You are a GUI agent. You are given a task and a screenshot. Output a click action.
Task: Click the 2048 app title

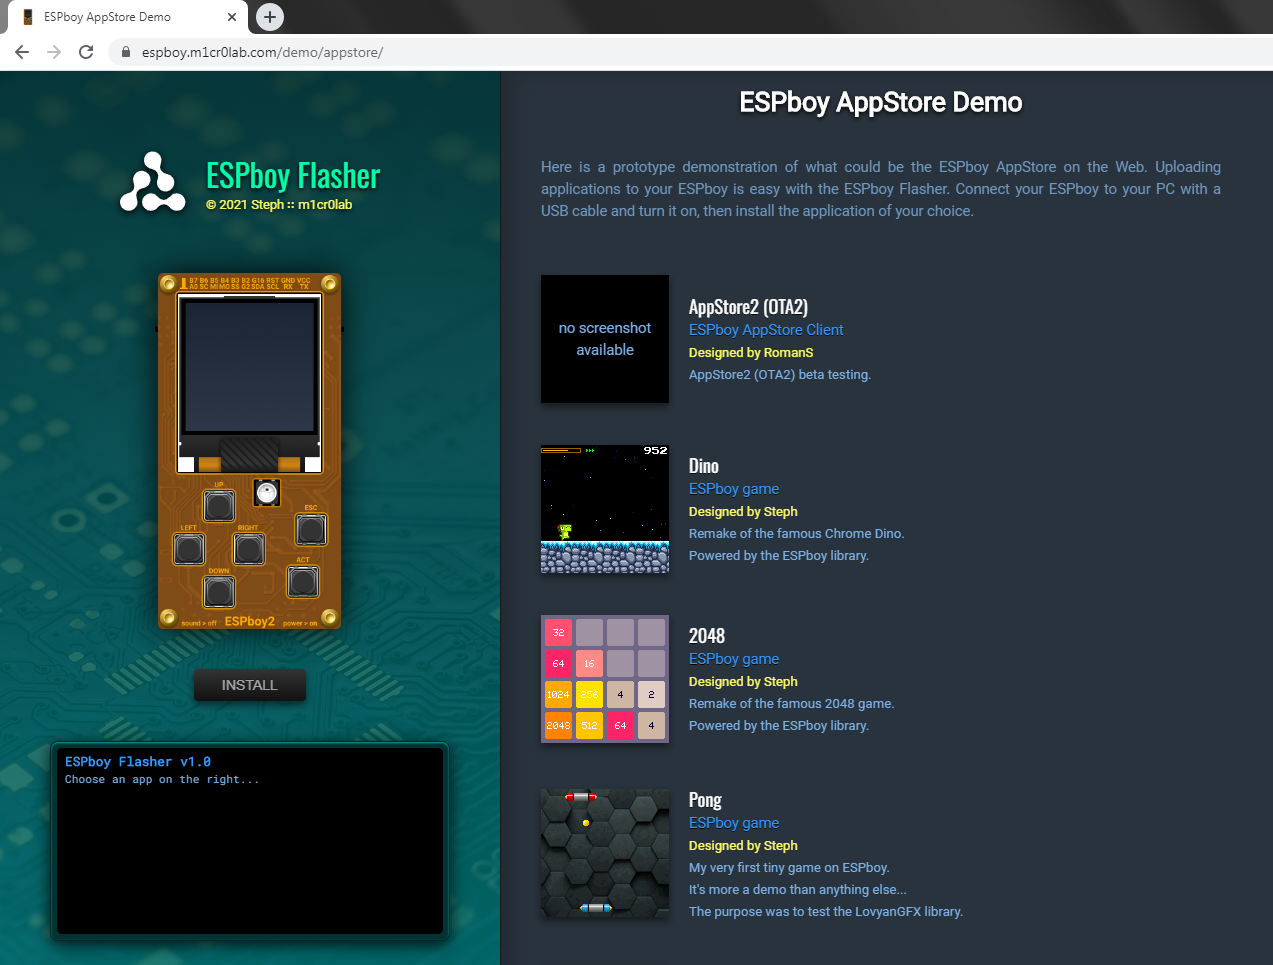[x=707, y=636]
